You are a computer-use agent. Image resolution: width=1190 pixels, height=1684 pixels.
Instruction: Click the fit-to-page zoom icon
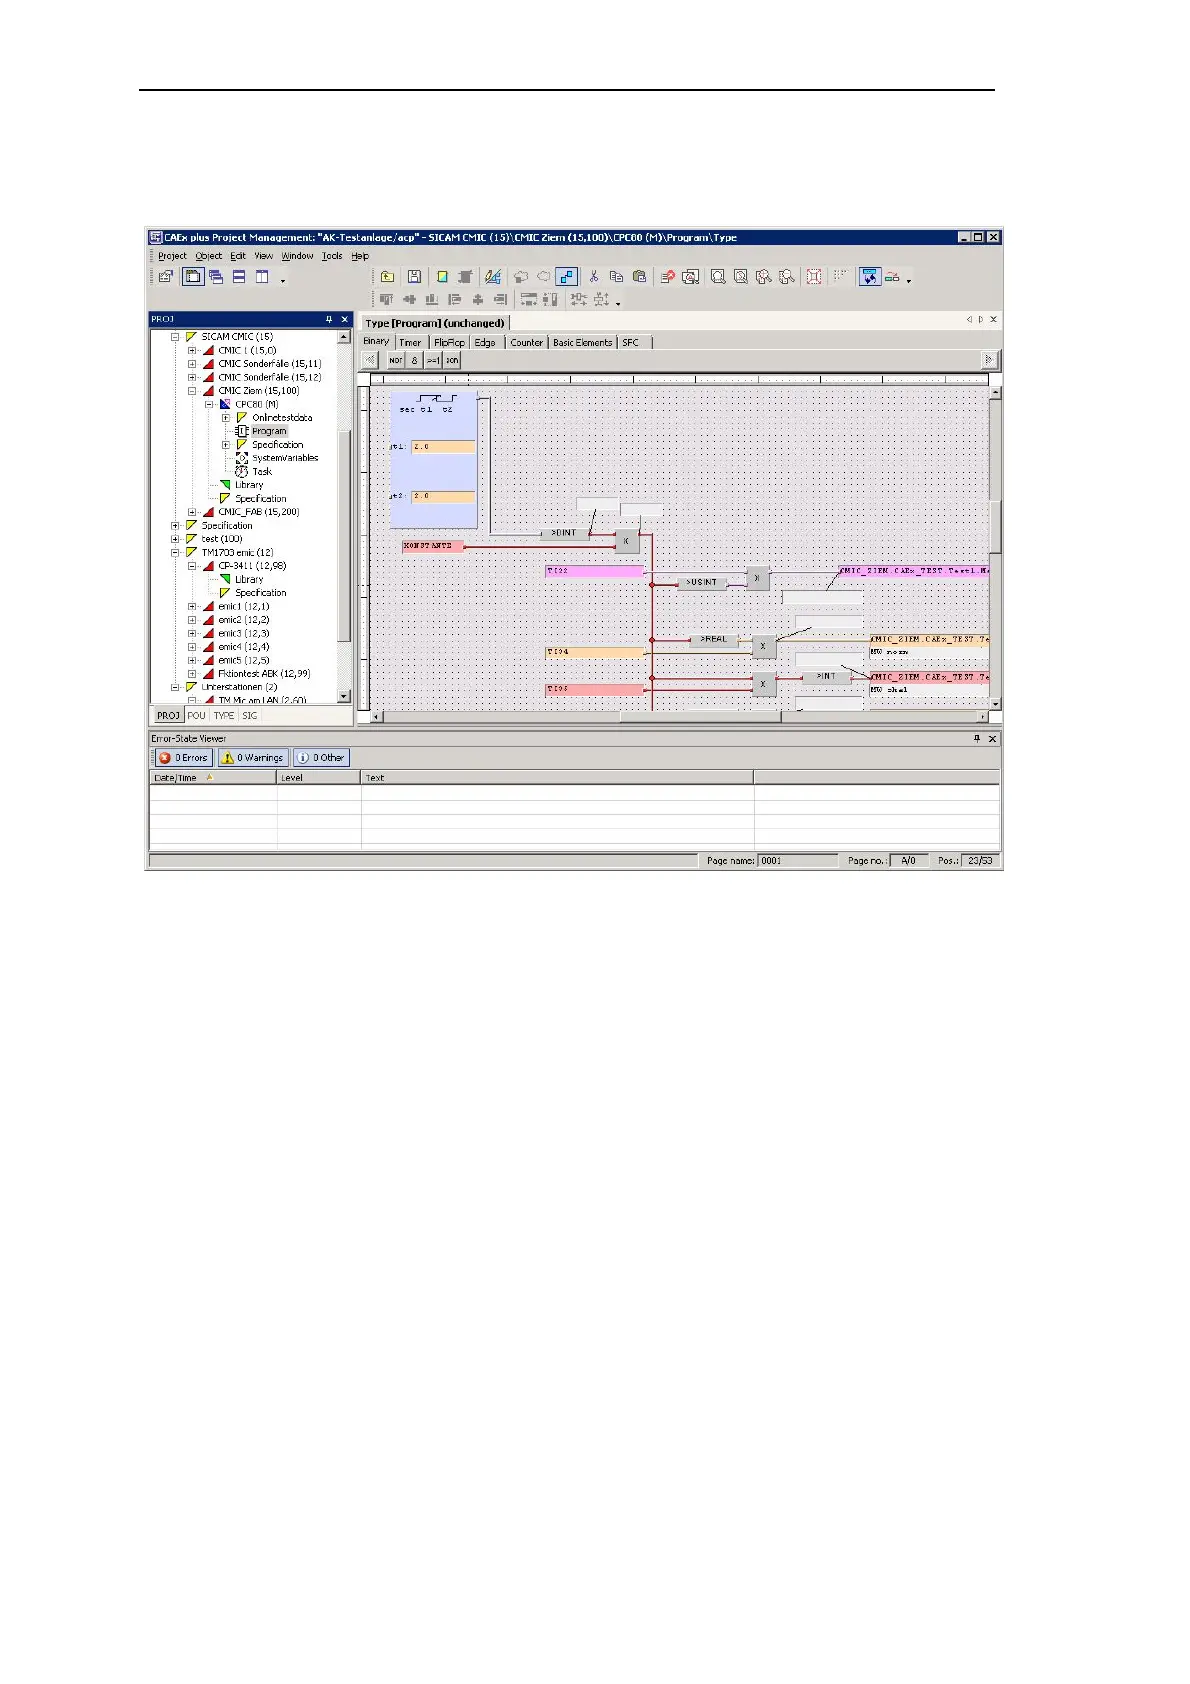[814, 277]
